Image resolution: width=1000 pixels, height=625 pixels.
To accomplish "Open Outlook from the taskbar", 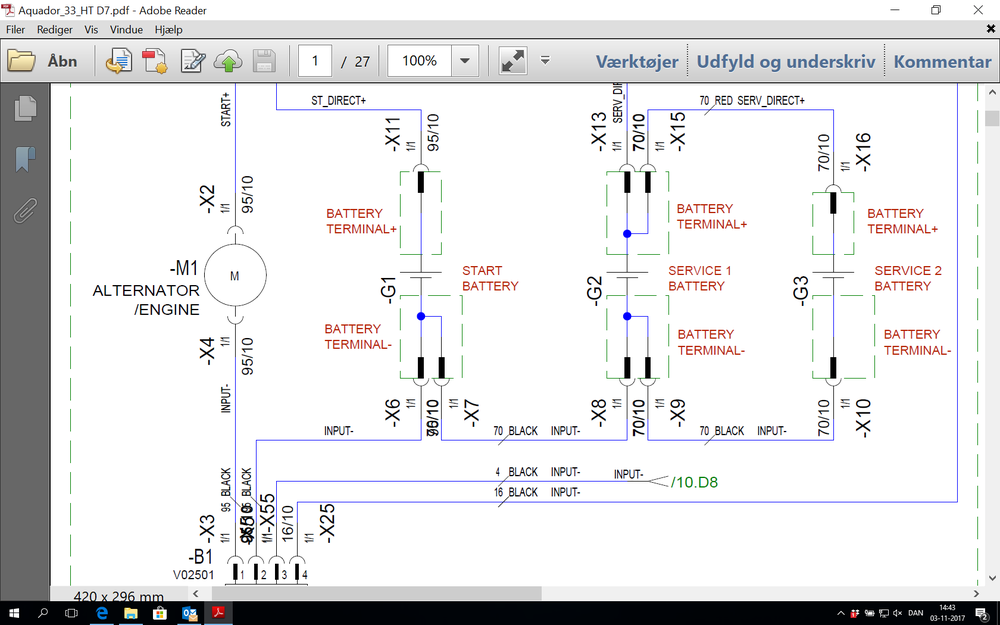I will point(189,614).
